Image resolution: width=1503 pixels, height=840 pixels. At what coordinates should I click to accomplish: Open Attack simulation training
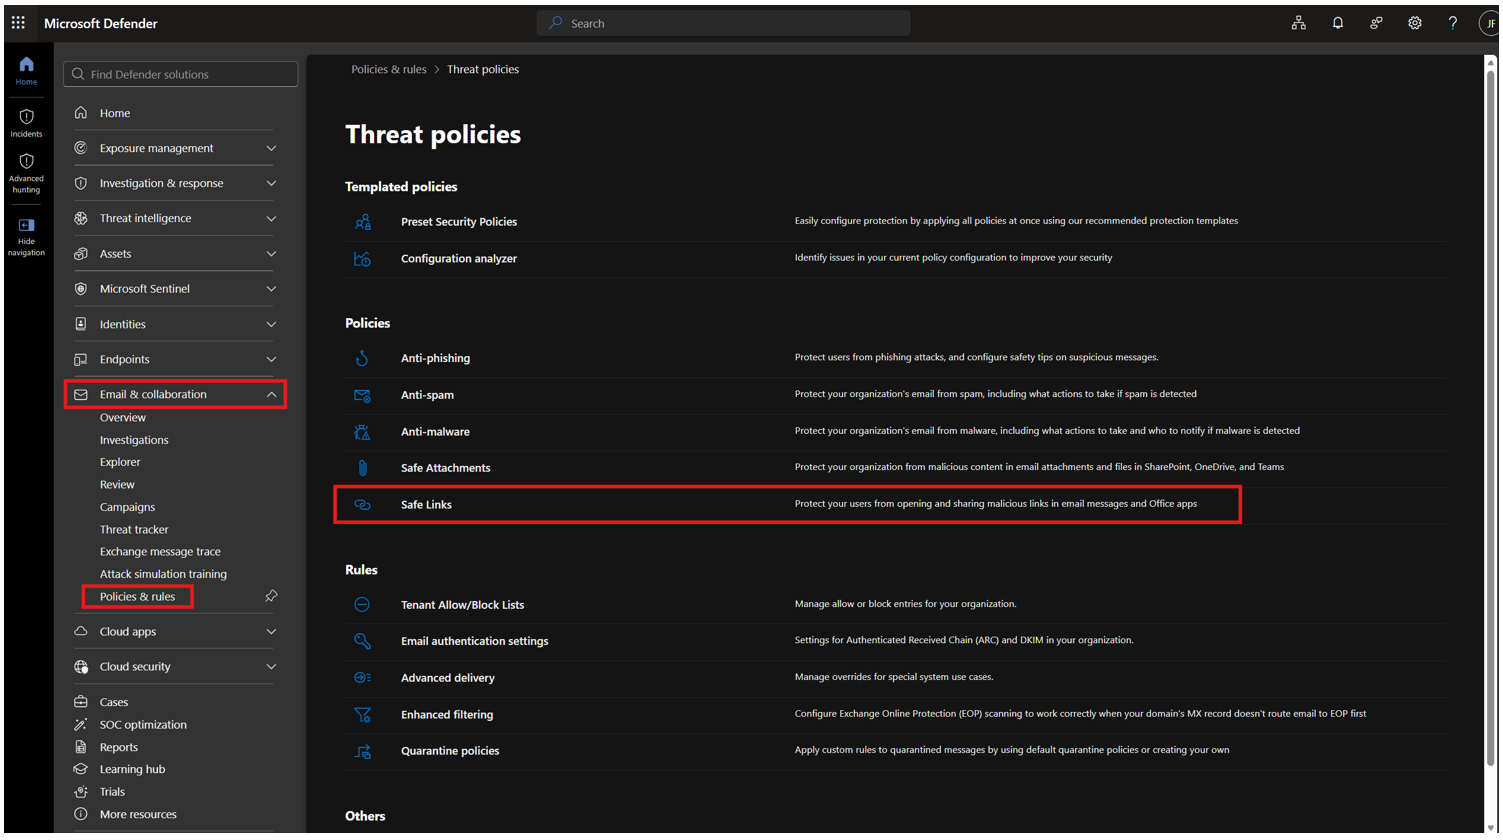(163, 574)
